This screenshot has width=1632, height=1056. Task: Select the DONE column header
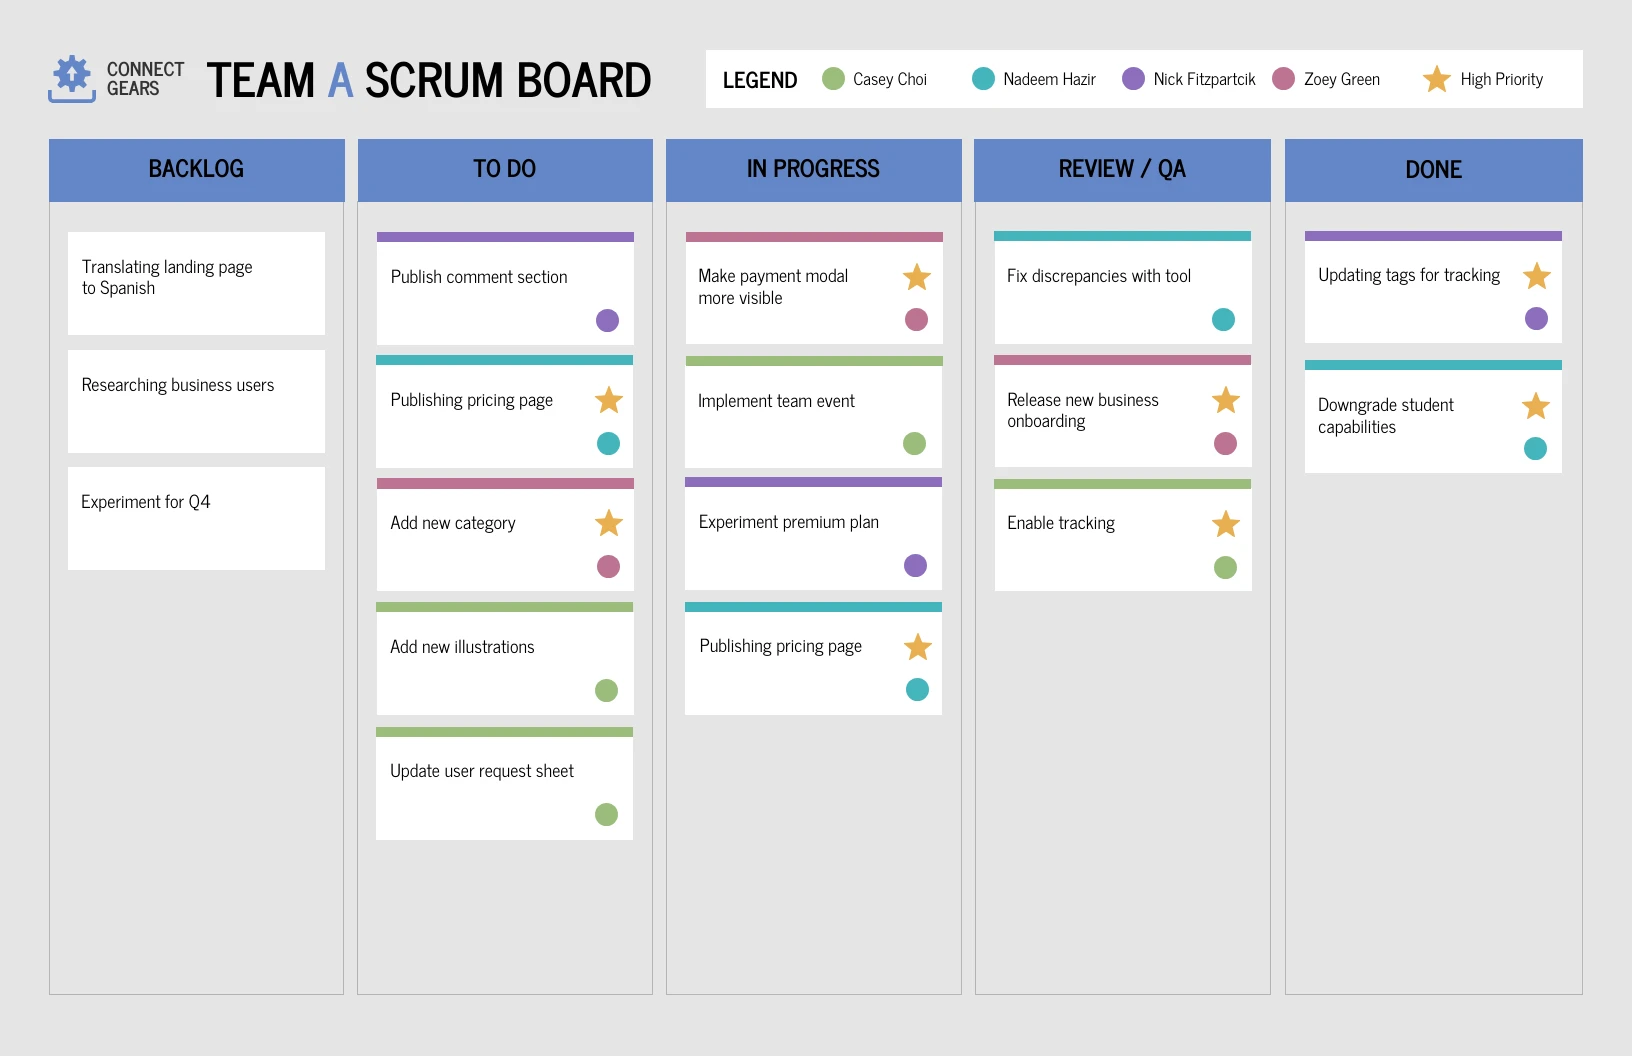pyautogui.click(x=1434, y=170)
